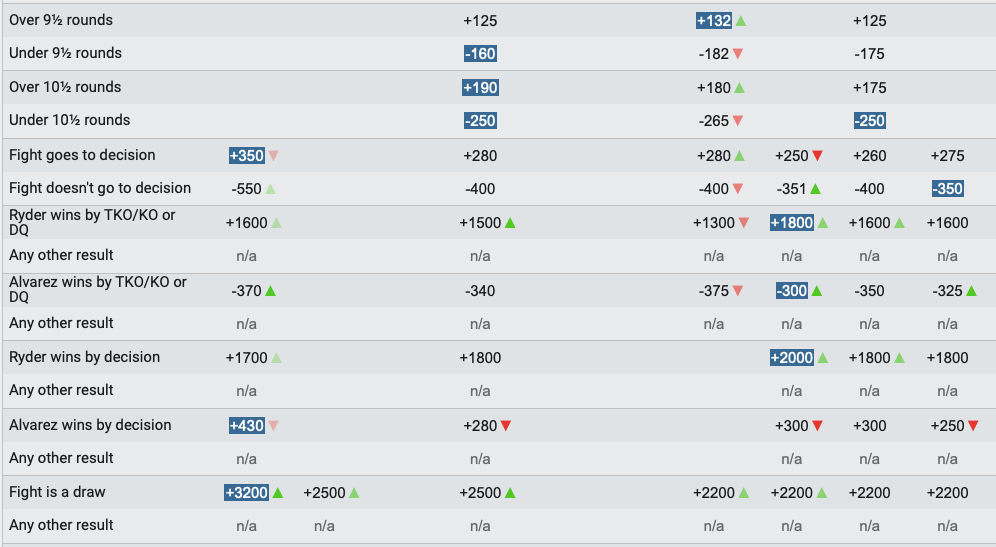Click green arrow next to +3200 draw odds
Image resolution: width=996 pixels, height=547 pixels.
(278, 492)
